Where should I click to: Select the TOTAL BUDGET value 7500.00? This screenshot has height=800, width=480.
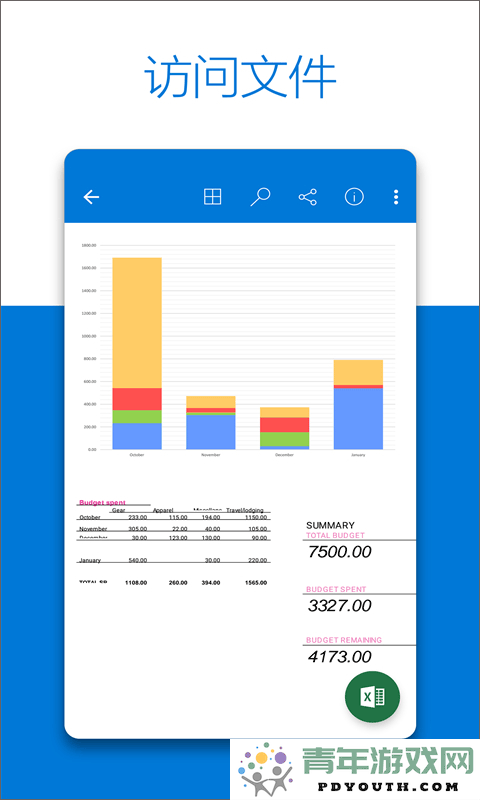click(x=340, y=552)
